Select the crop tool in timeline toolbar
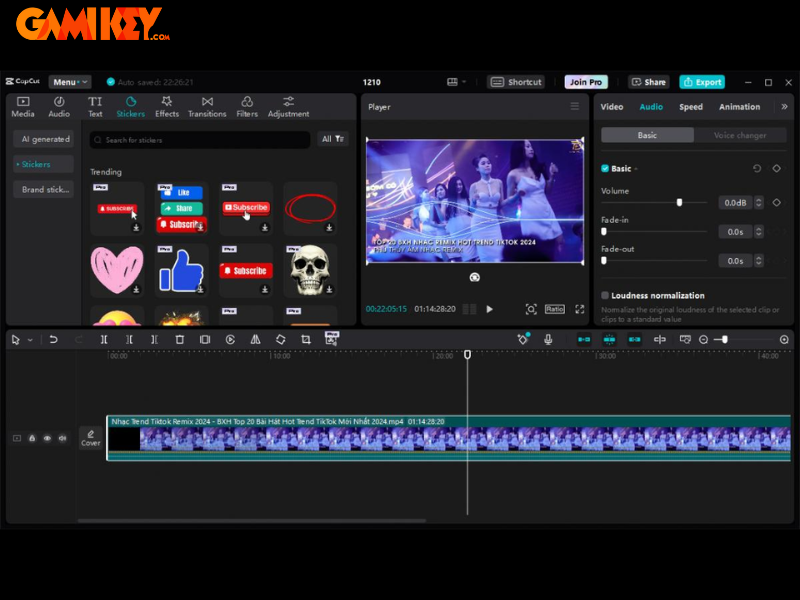This screenshot has height=600, width=800. click(306, 340)
